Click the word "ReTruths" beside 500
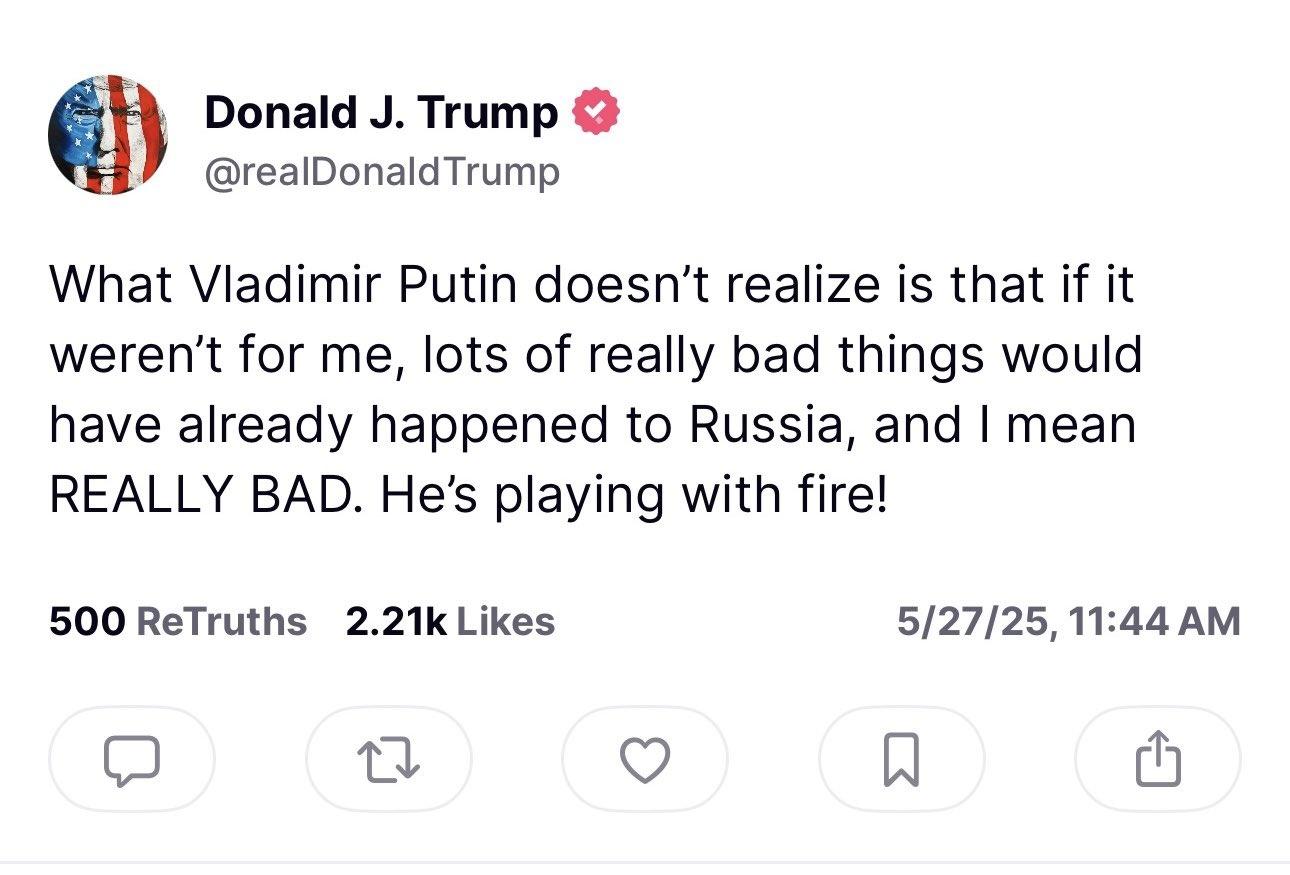Viewport: 1290px width, 875px height. point(220,621)
